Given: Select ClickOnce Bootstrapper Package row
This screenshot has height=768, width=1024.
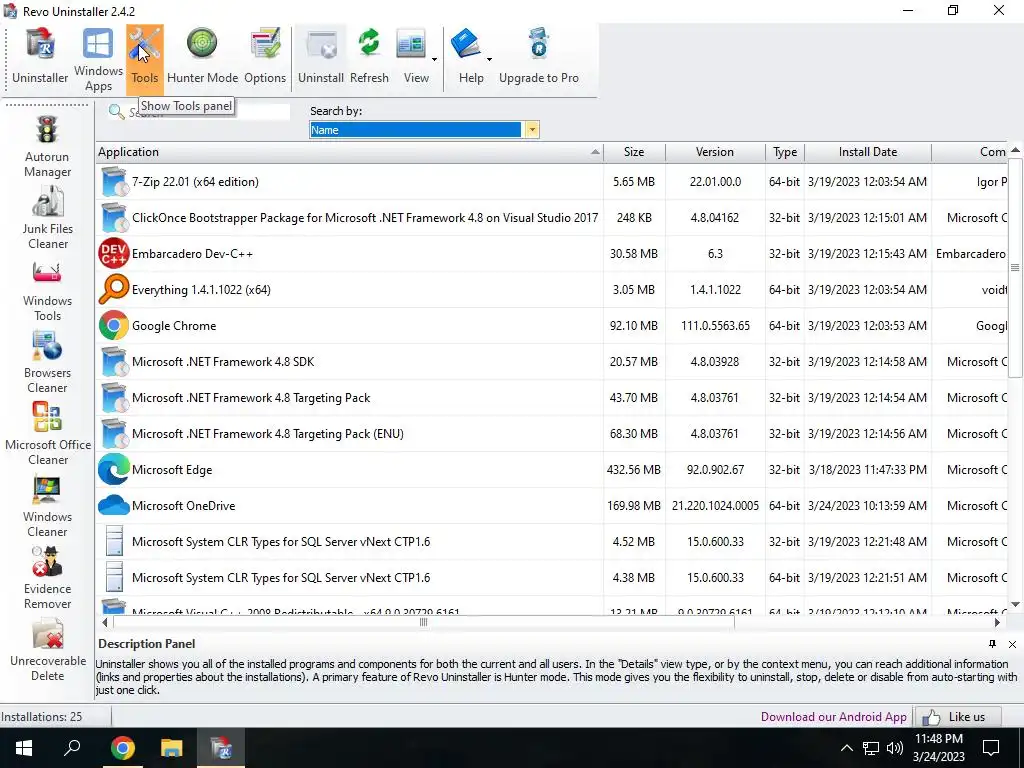Looking at the screenshot, I should click(x=552, y=217).
